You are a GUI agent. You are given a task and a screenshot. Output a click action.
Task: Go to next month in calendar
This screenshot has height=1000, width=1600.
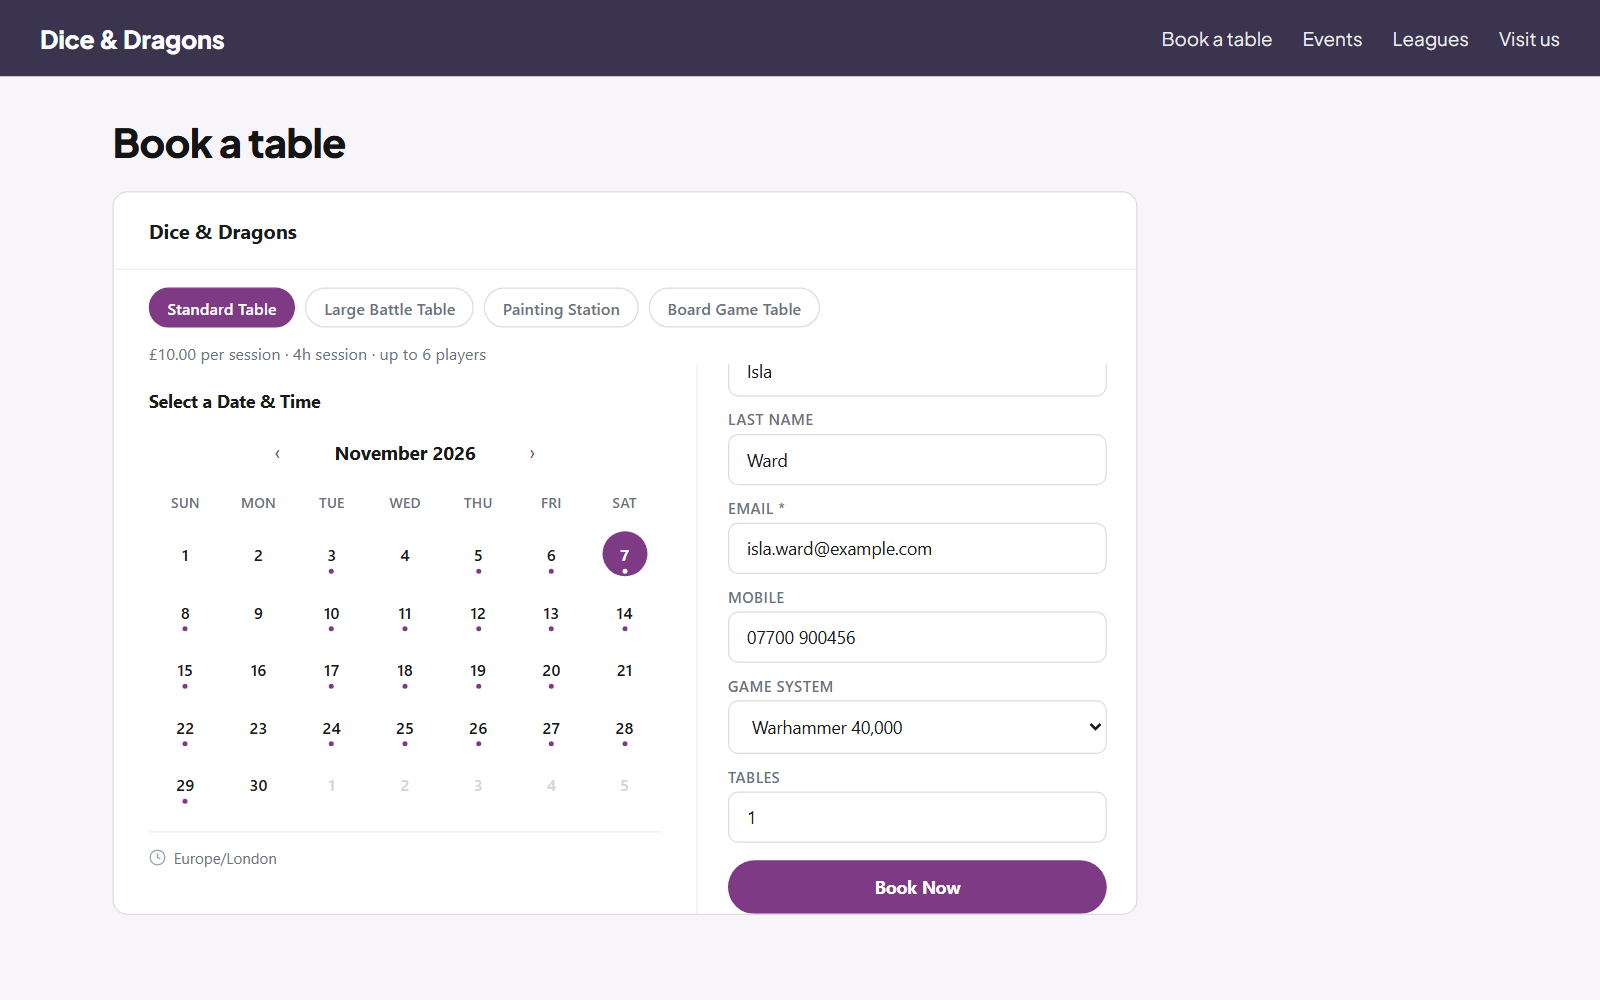[x=532, y=454]
